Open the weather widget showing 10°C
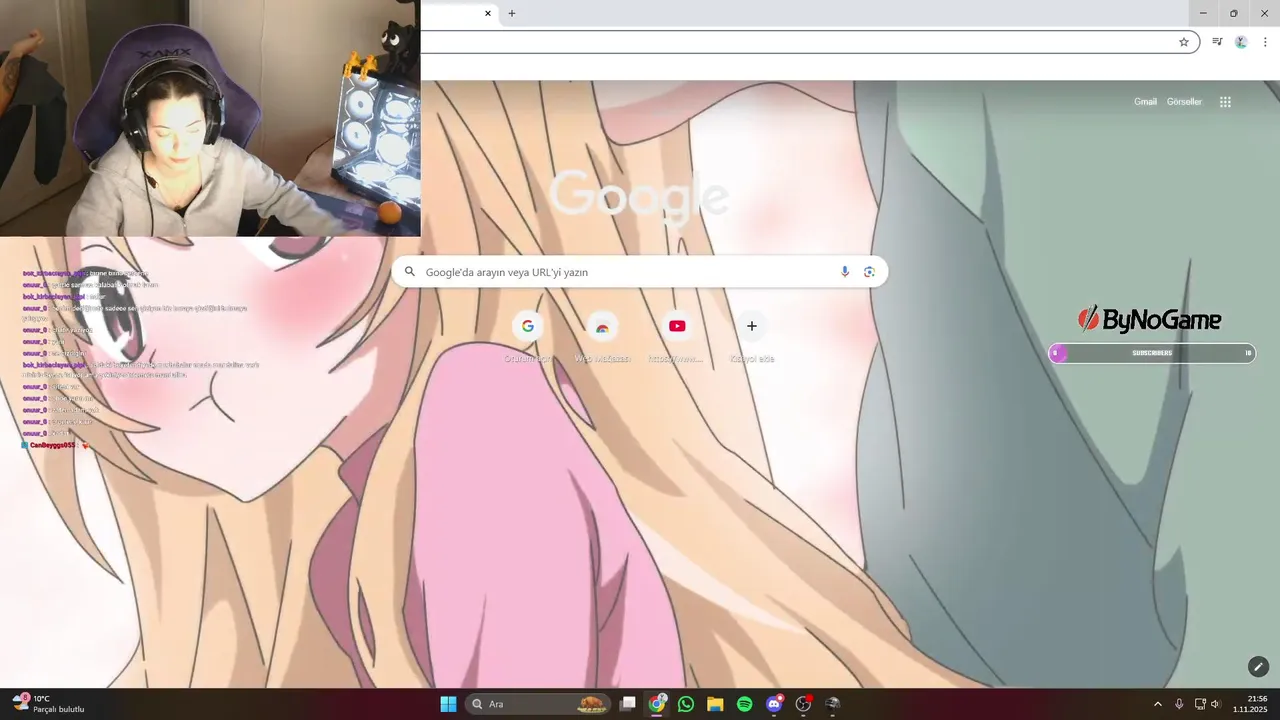The height and width of the screenshot is (720, 1280). [x=48, y=704]
